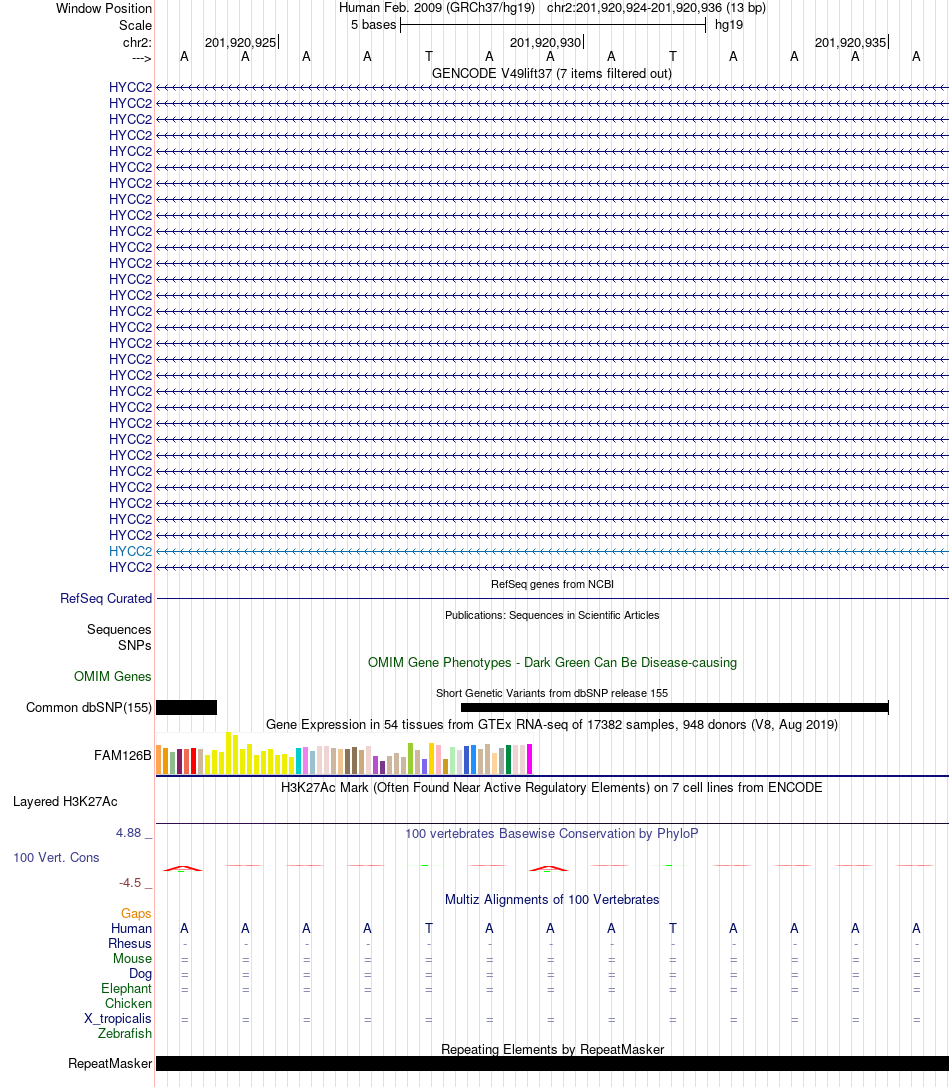
Task: Click the Zebrafish species label
Action: point(125,1034)
